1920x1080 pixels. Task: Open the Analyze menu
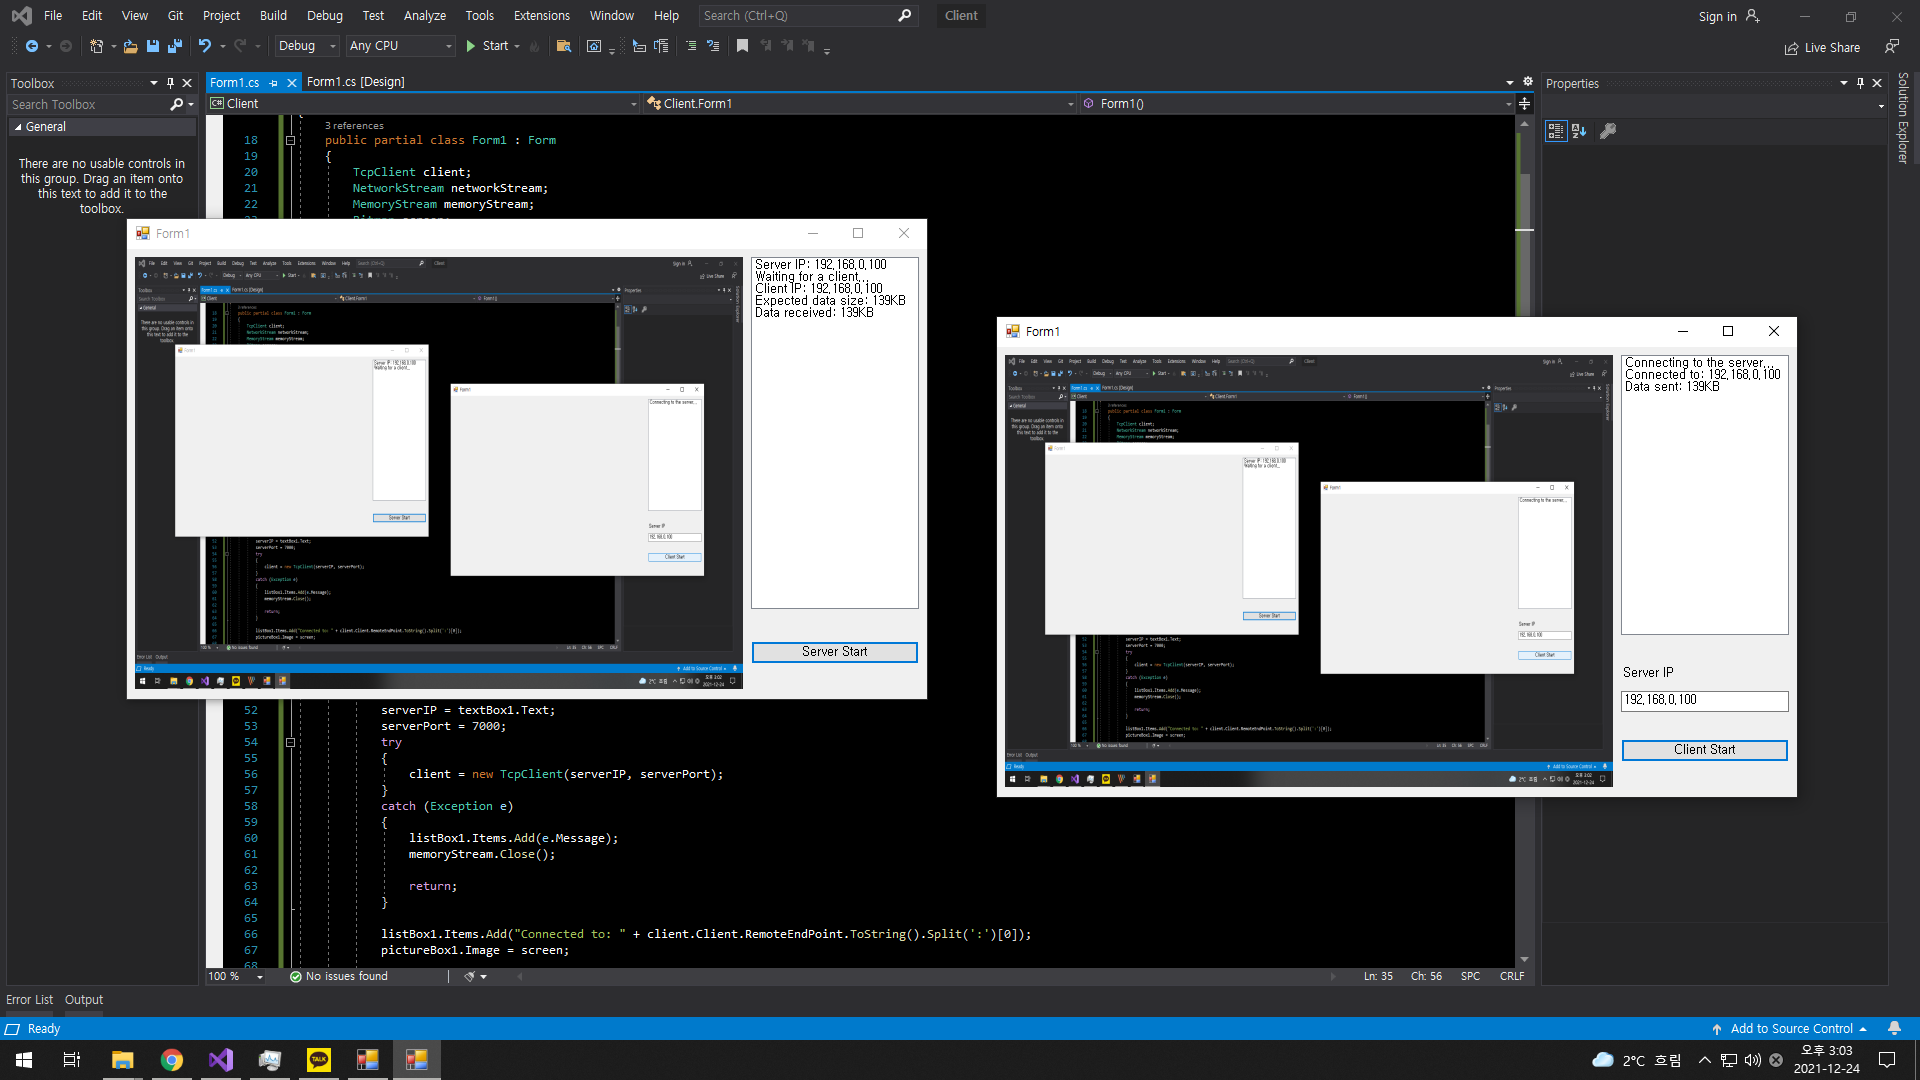click(424, 16)
